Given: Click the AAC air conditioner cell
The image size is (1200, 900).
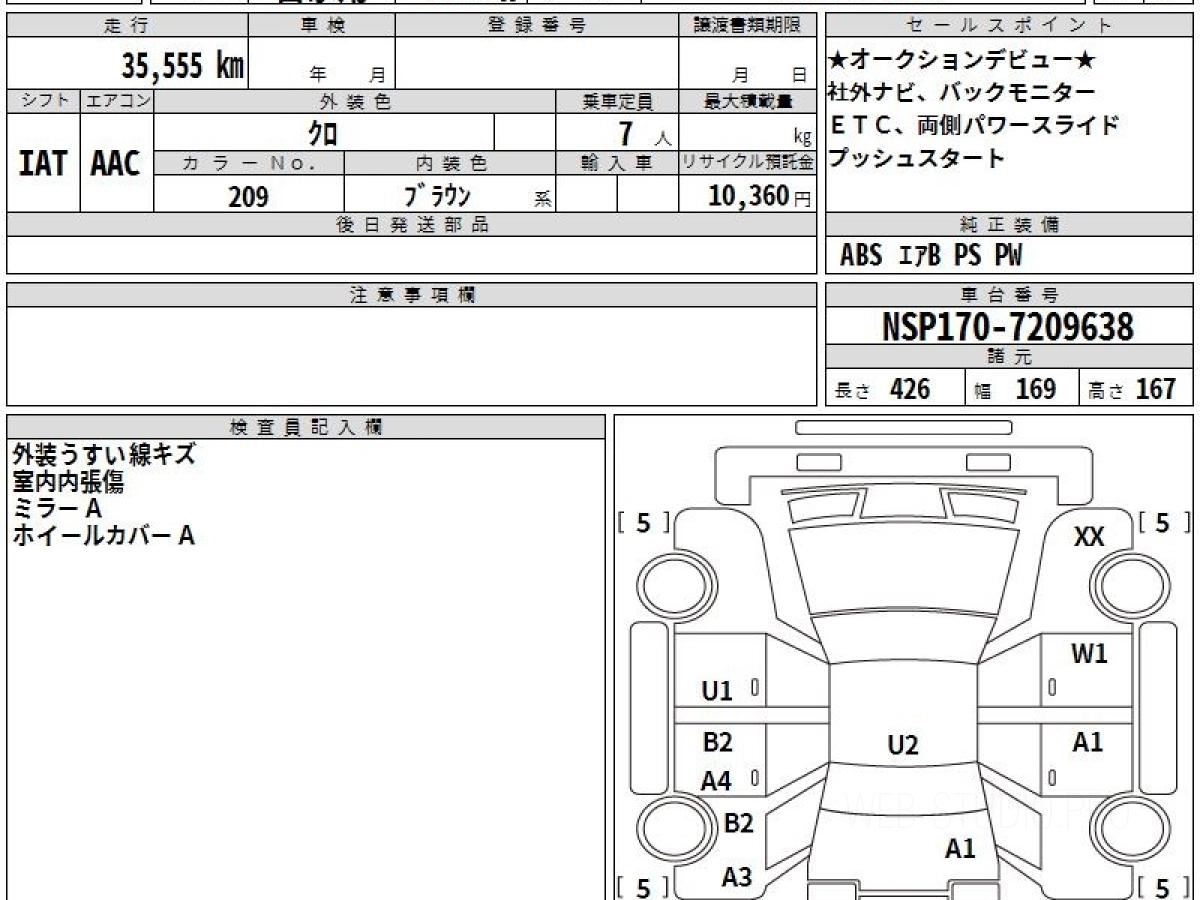Looking at the screenshot, I should click(x=116, y=163).
